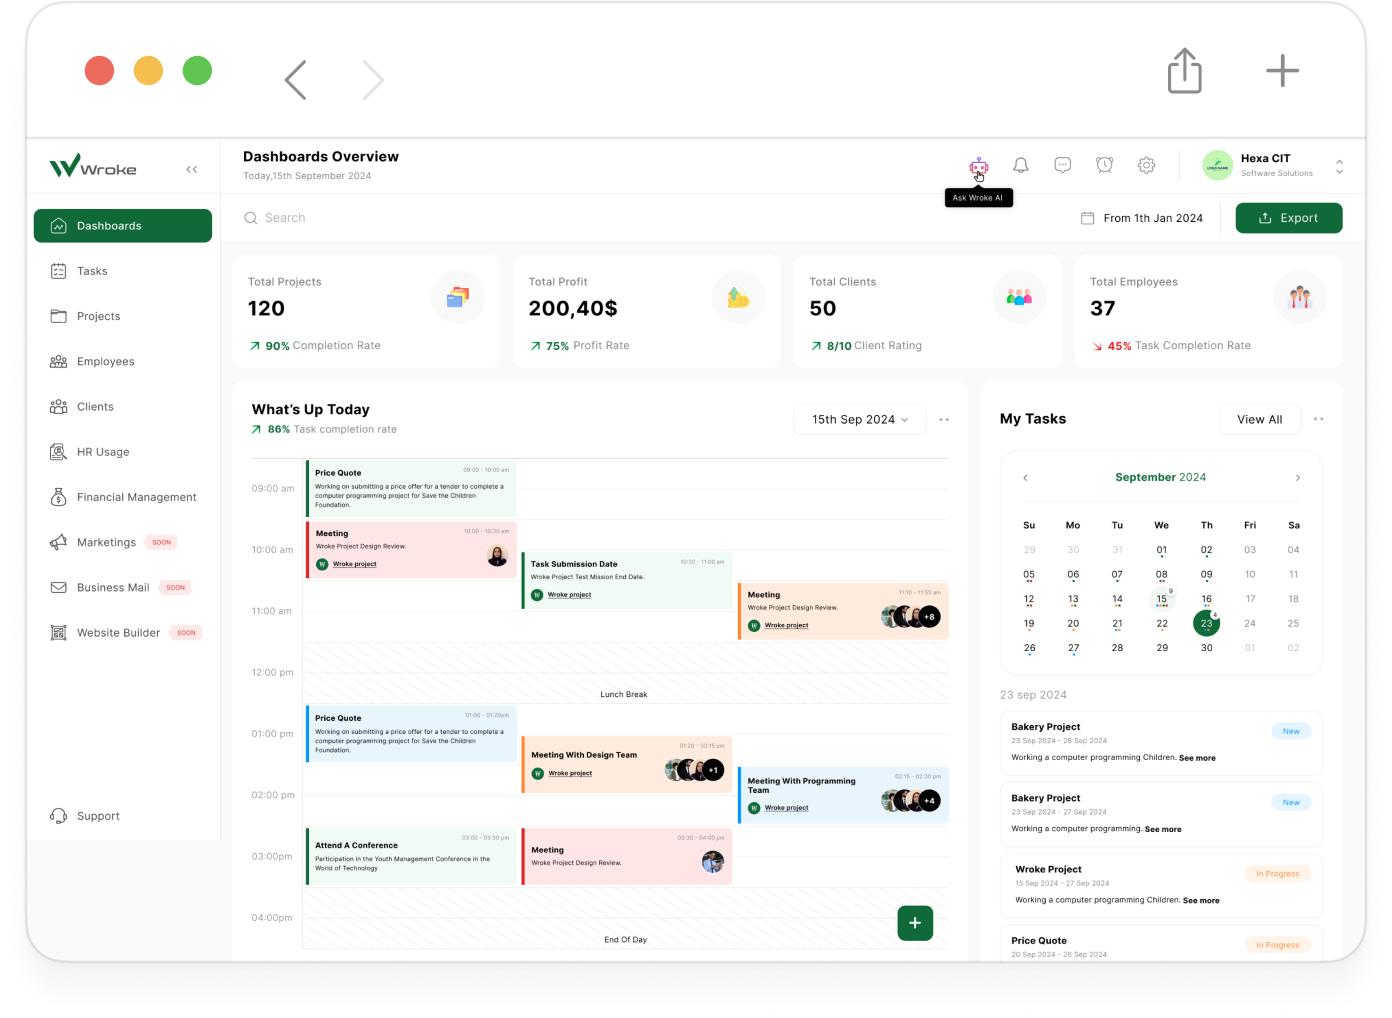The image size is (1392, 1018).
Task: Click View All in My Tasks panel
Action: (x=1260, y=419)
